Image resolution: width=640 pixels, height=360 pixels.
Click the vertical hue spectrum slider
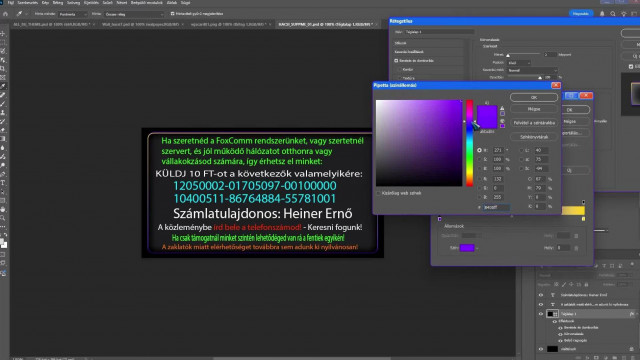click(x=470, y=143)
